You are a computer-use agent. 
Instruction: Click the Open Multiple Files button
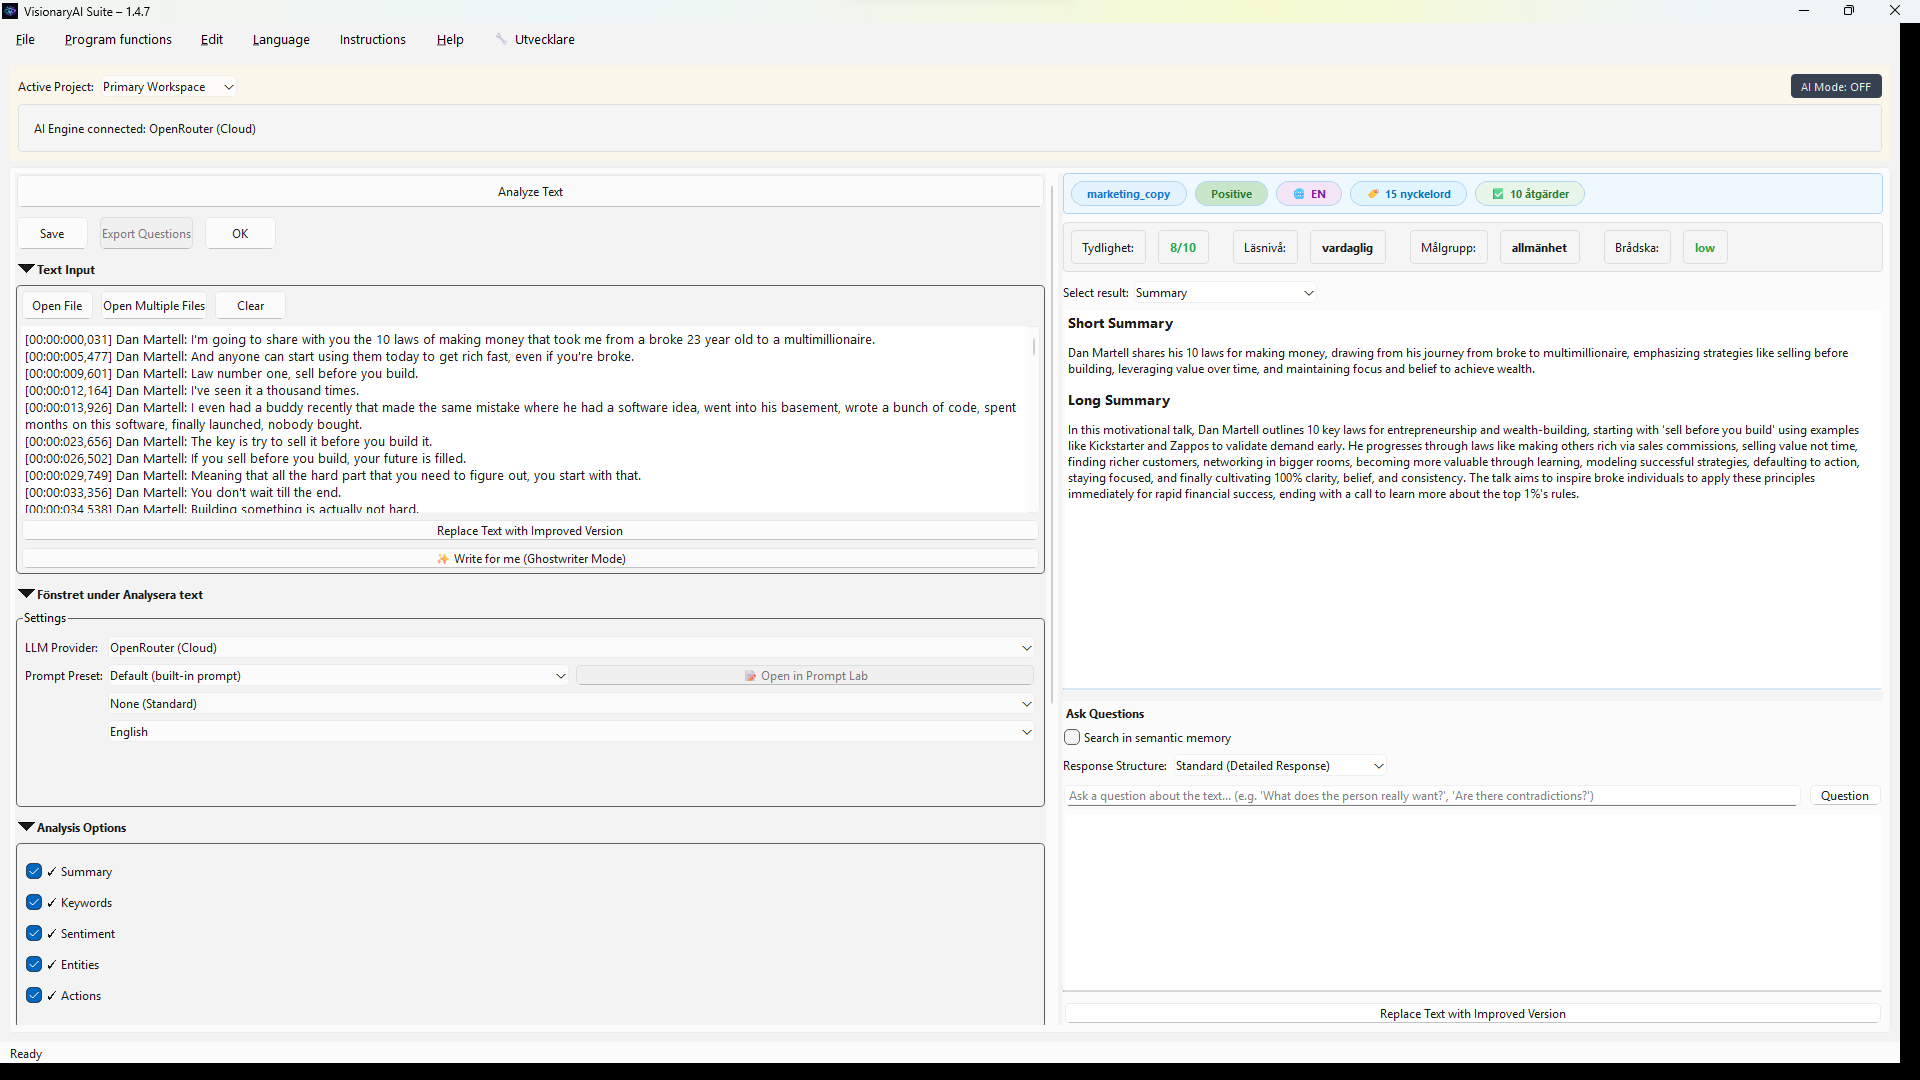click(153, 306)
